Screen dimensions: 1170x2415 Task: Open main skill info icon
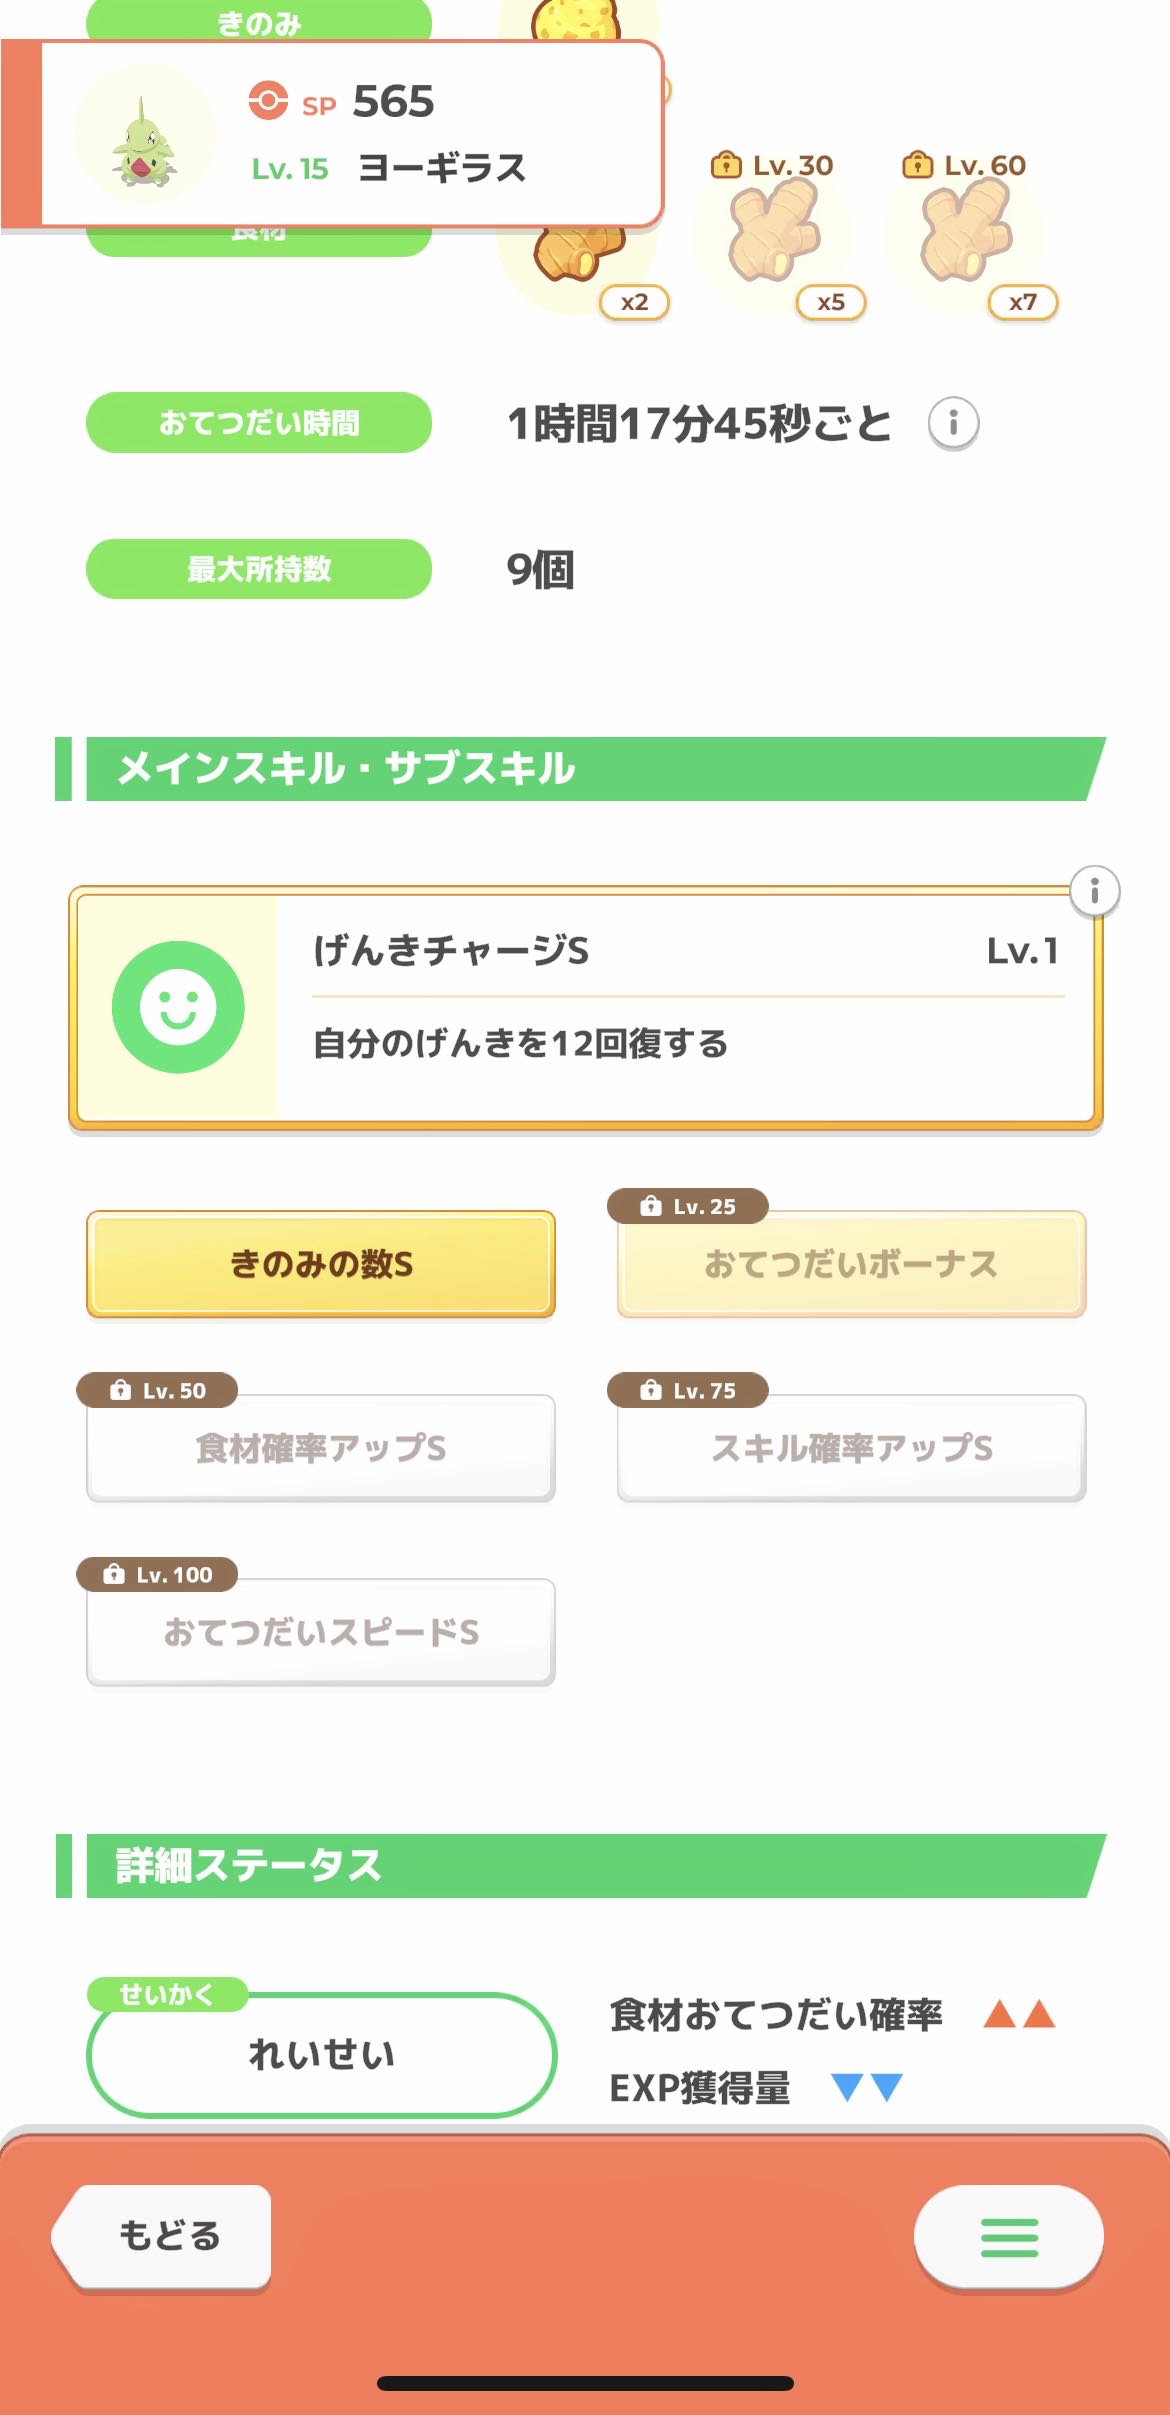[x=1094, y=890]
